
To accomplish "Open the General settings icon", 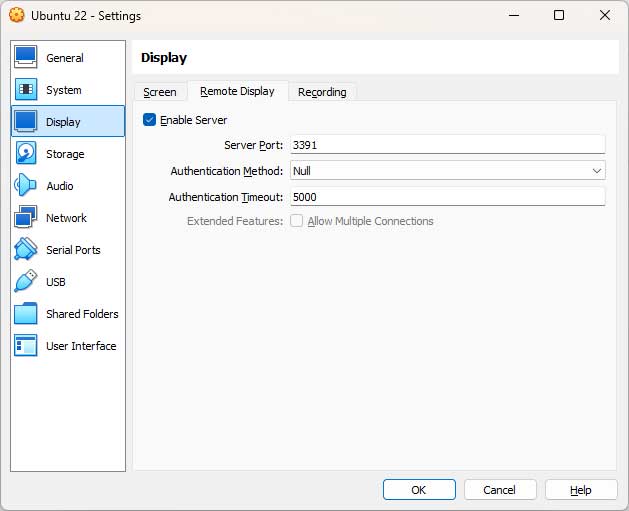I will [x=26, y=57].
